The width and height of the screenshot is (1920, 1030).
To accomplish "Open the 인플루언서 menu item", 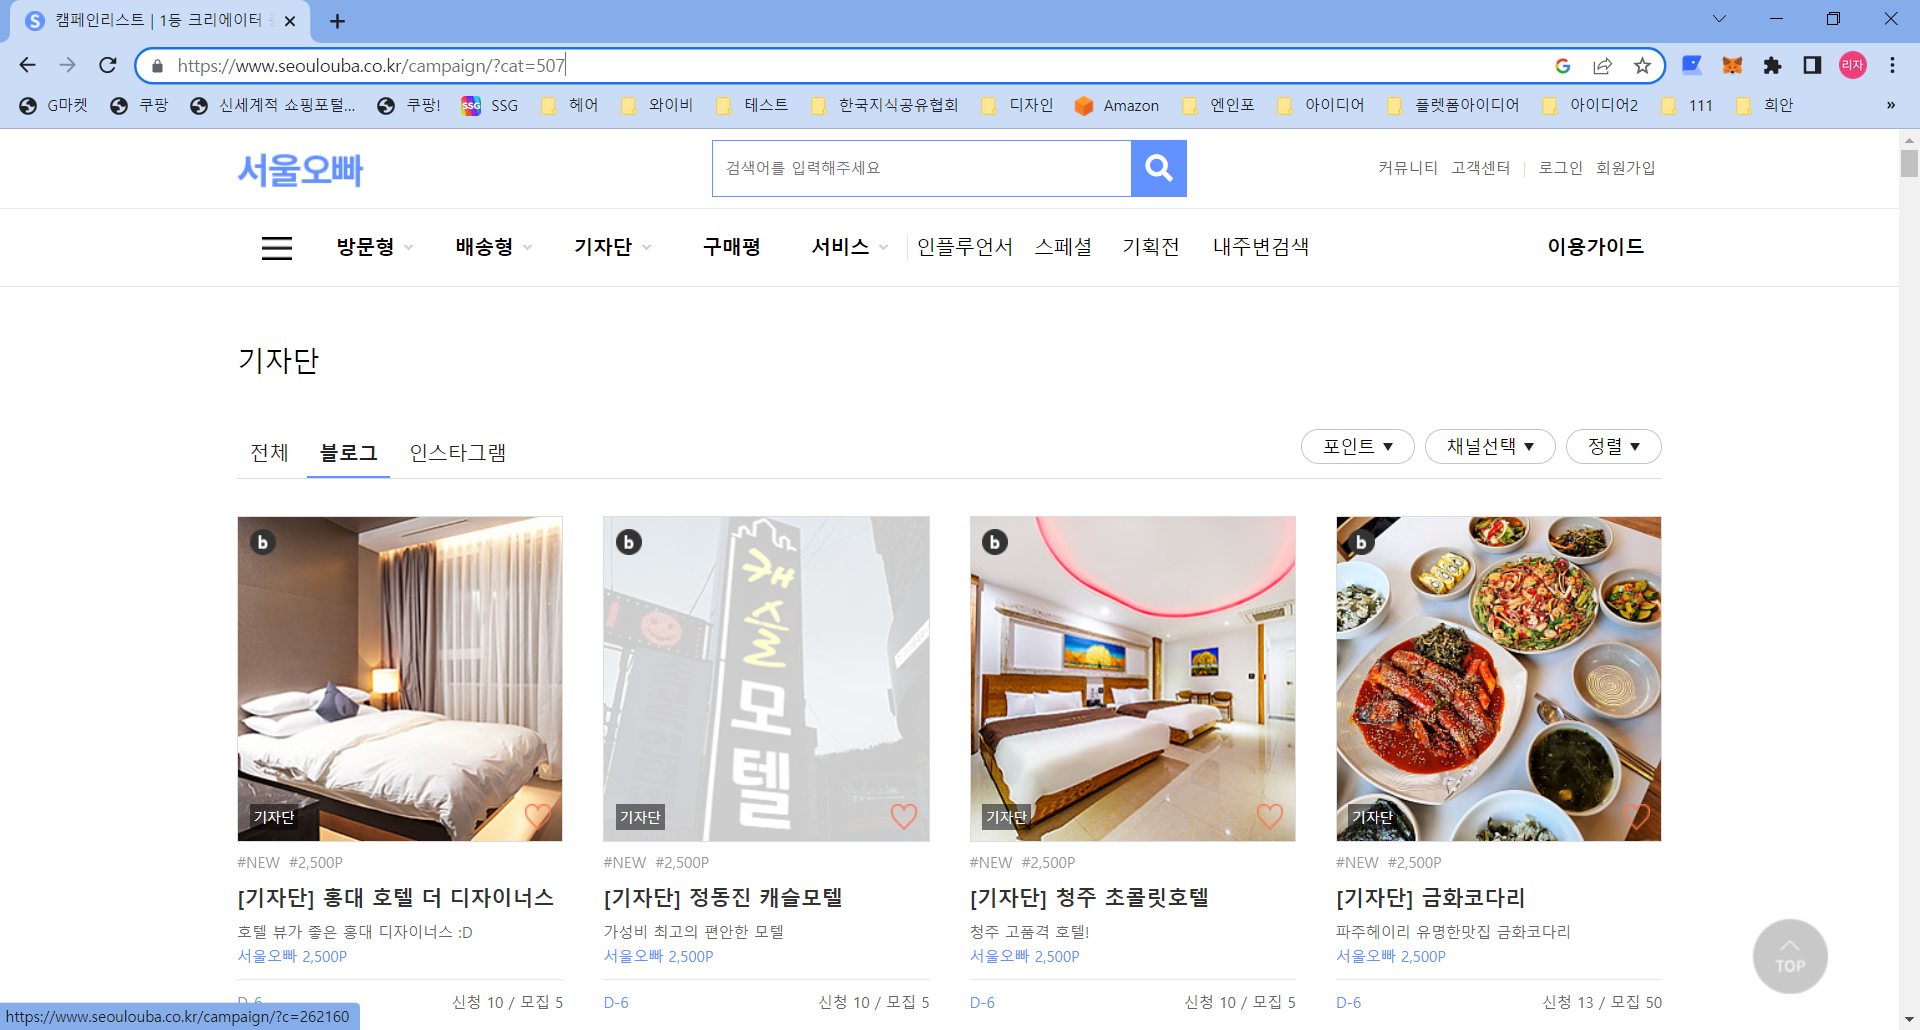I will pos(965,247).
